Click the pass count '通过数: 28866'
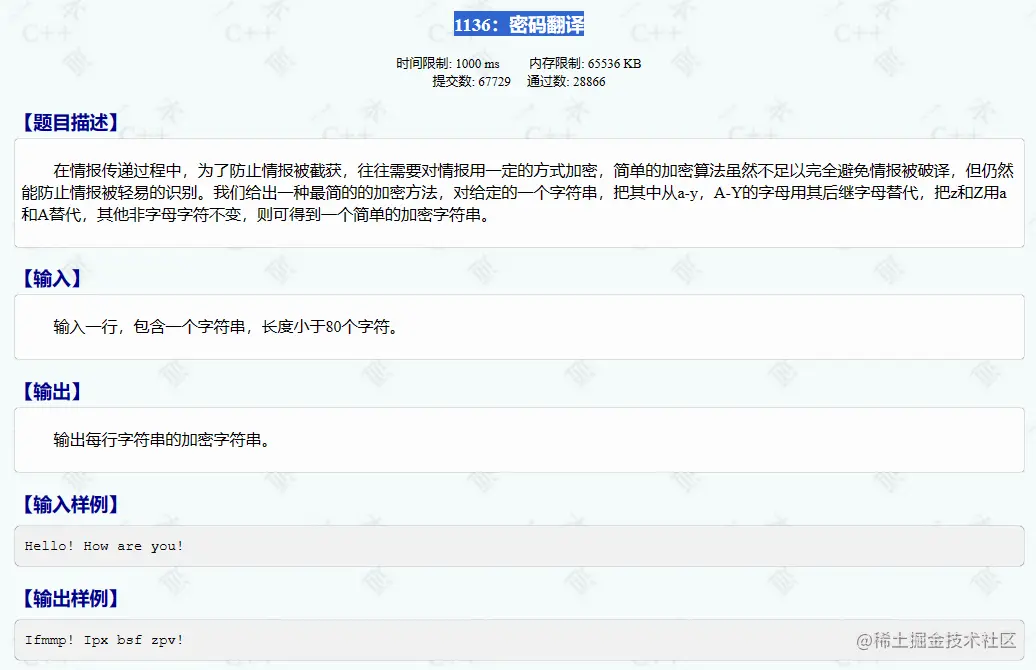This screenshot has width=1036, height=670. pyautogui.click(x=566, y=81)
